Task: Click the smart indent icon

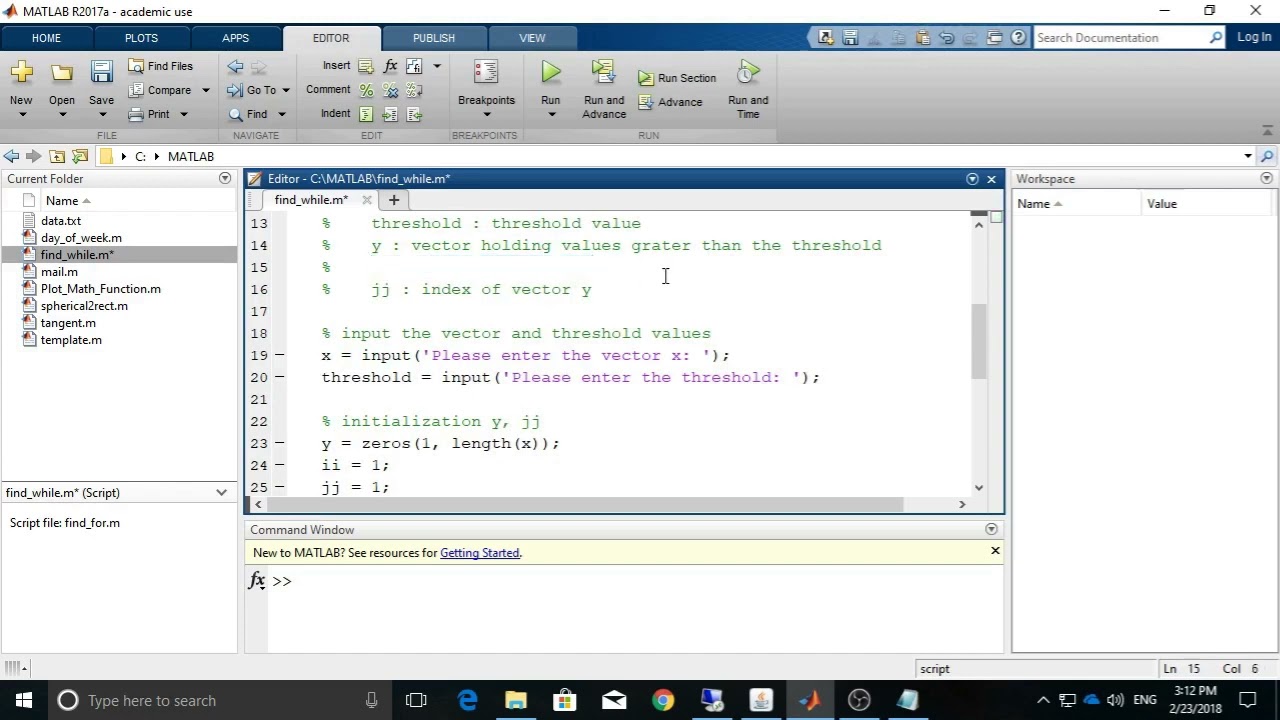Action: click(366, 114)
